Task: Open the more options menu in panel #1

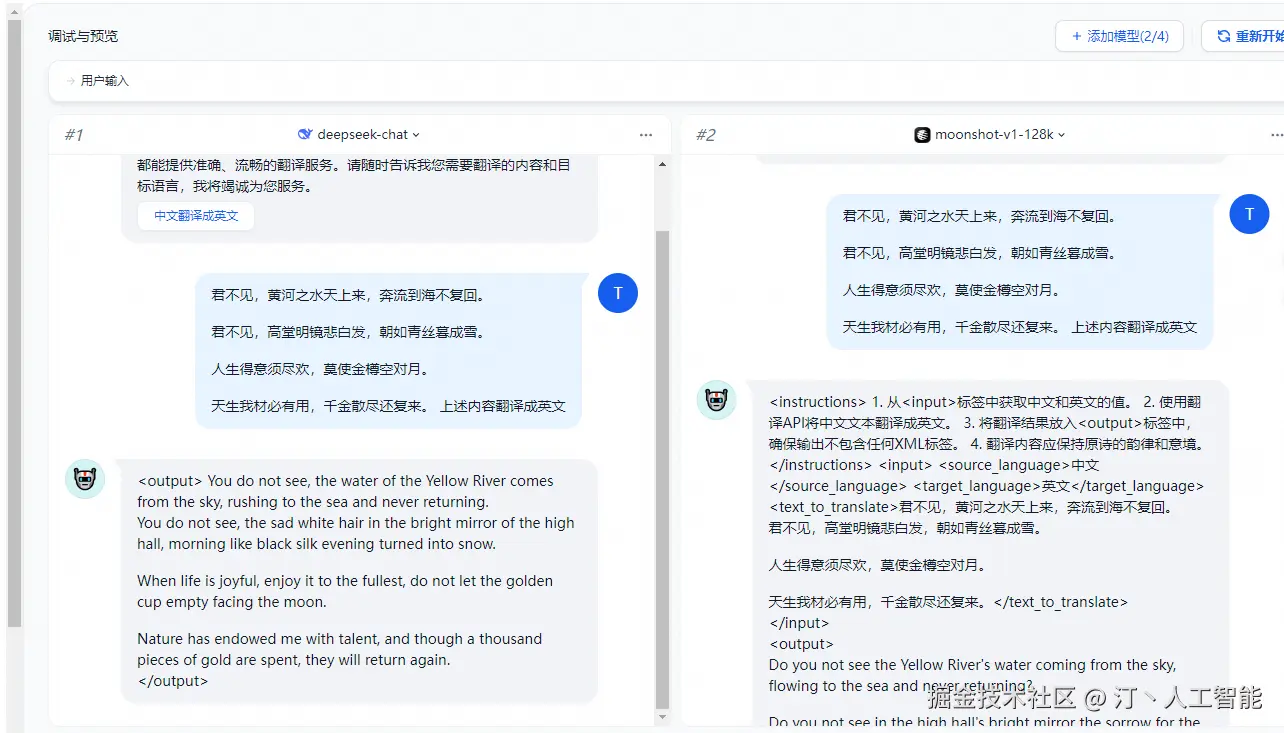Action: tap(646, 134)
